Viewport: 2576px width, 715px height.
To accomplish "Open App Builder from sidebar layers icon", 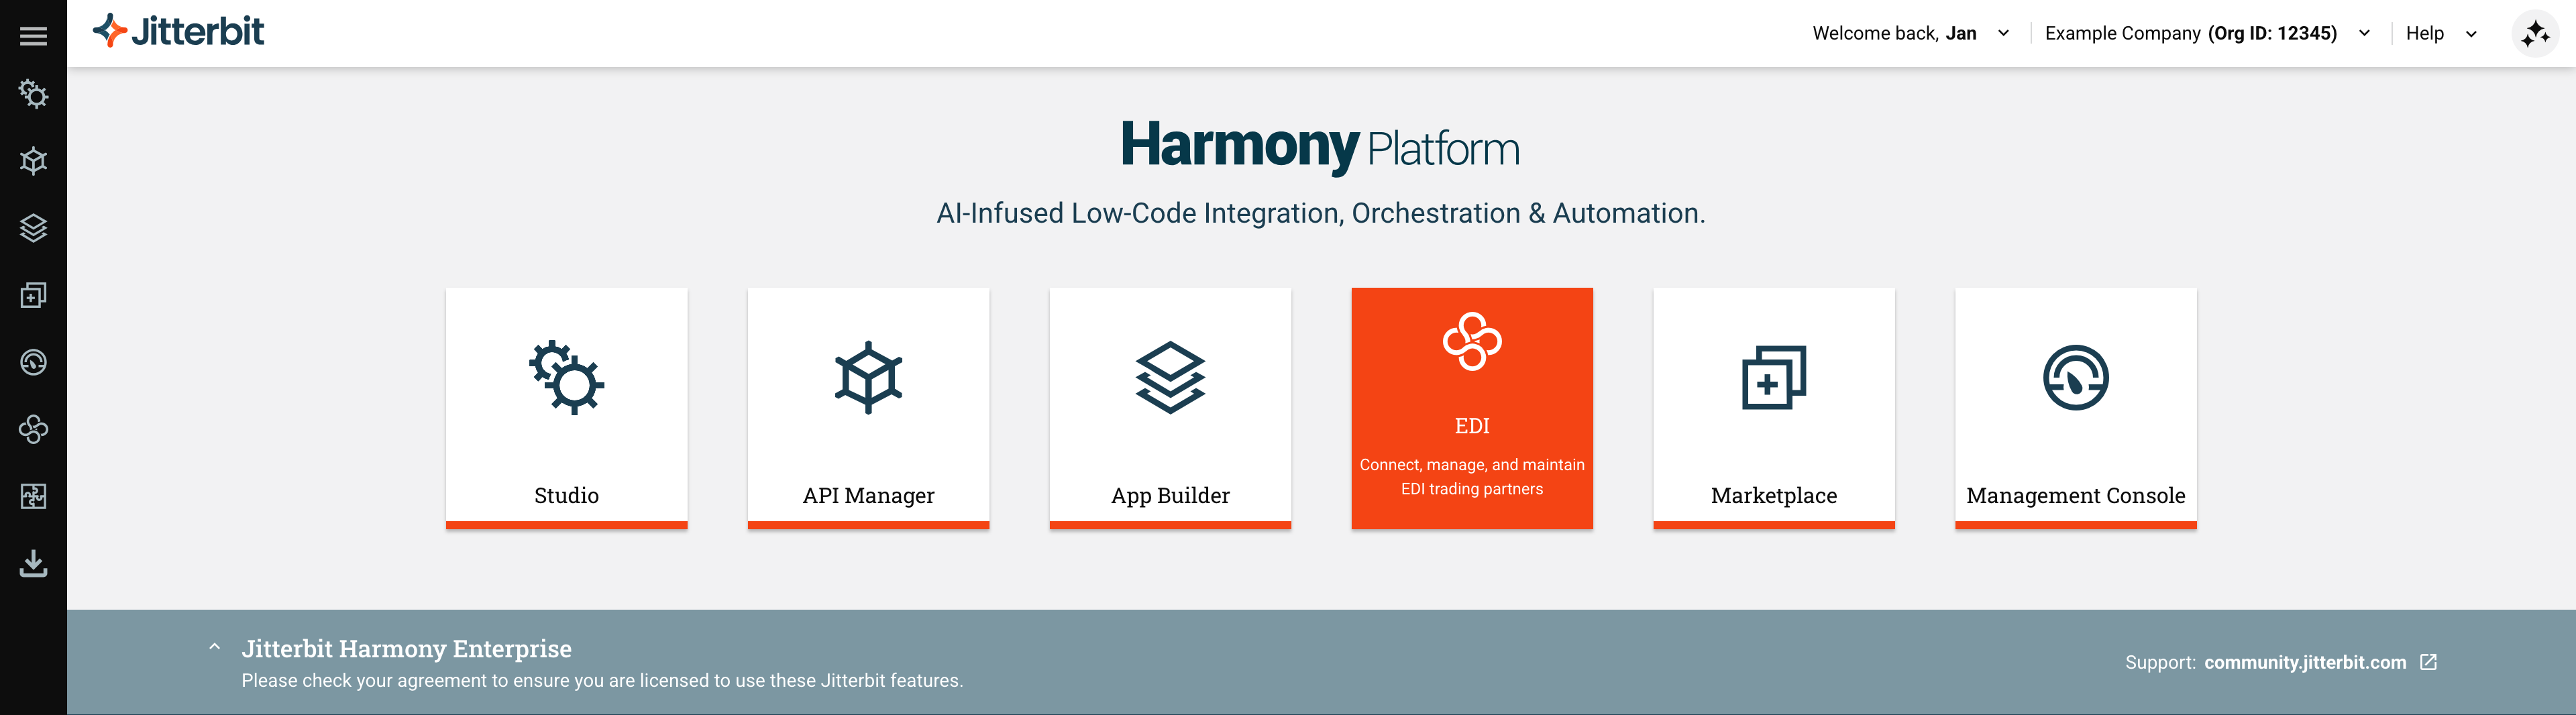I will pyautogui.click(x=33, y=228).
